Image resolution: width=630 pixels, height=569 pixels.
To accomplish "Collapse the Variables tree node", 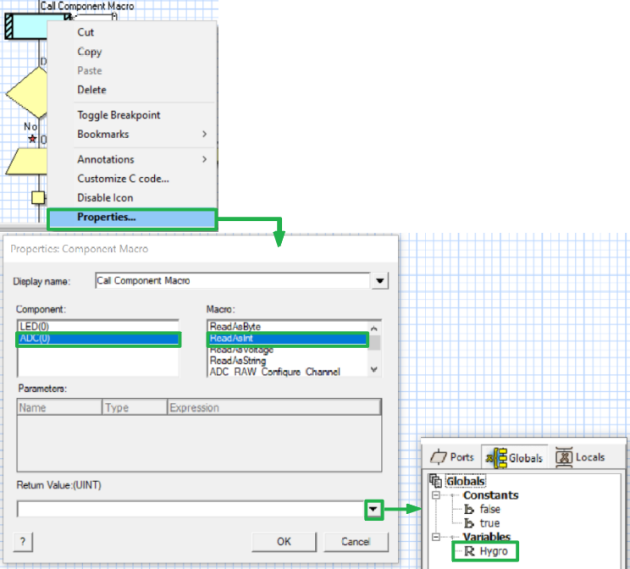I will pos(435,537).
